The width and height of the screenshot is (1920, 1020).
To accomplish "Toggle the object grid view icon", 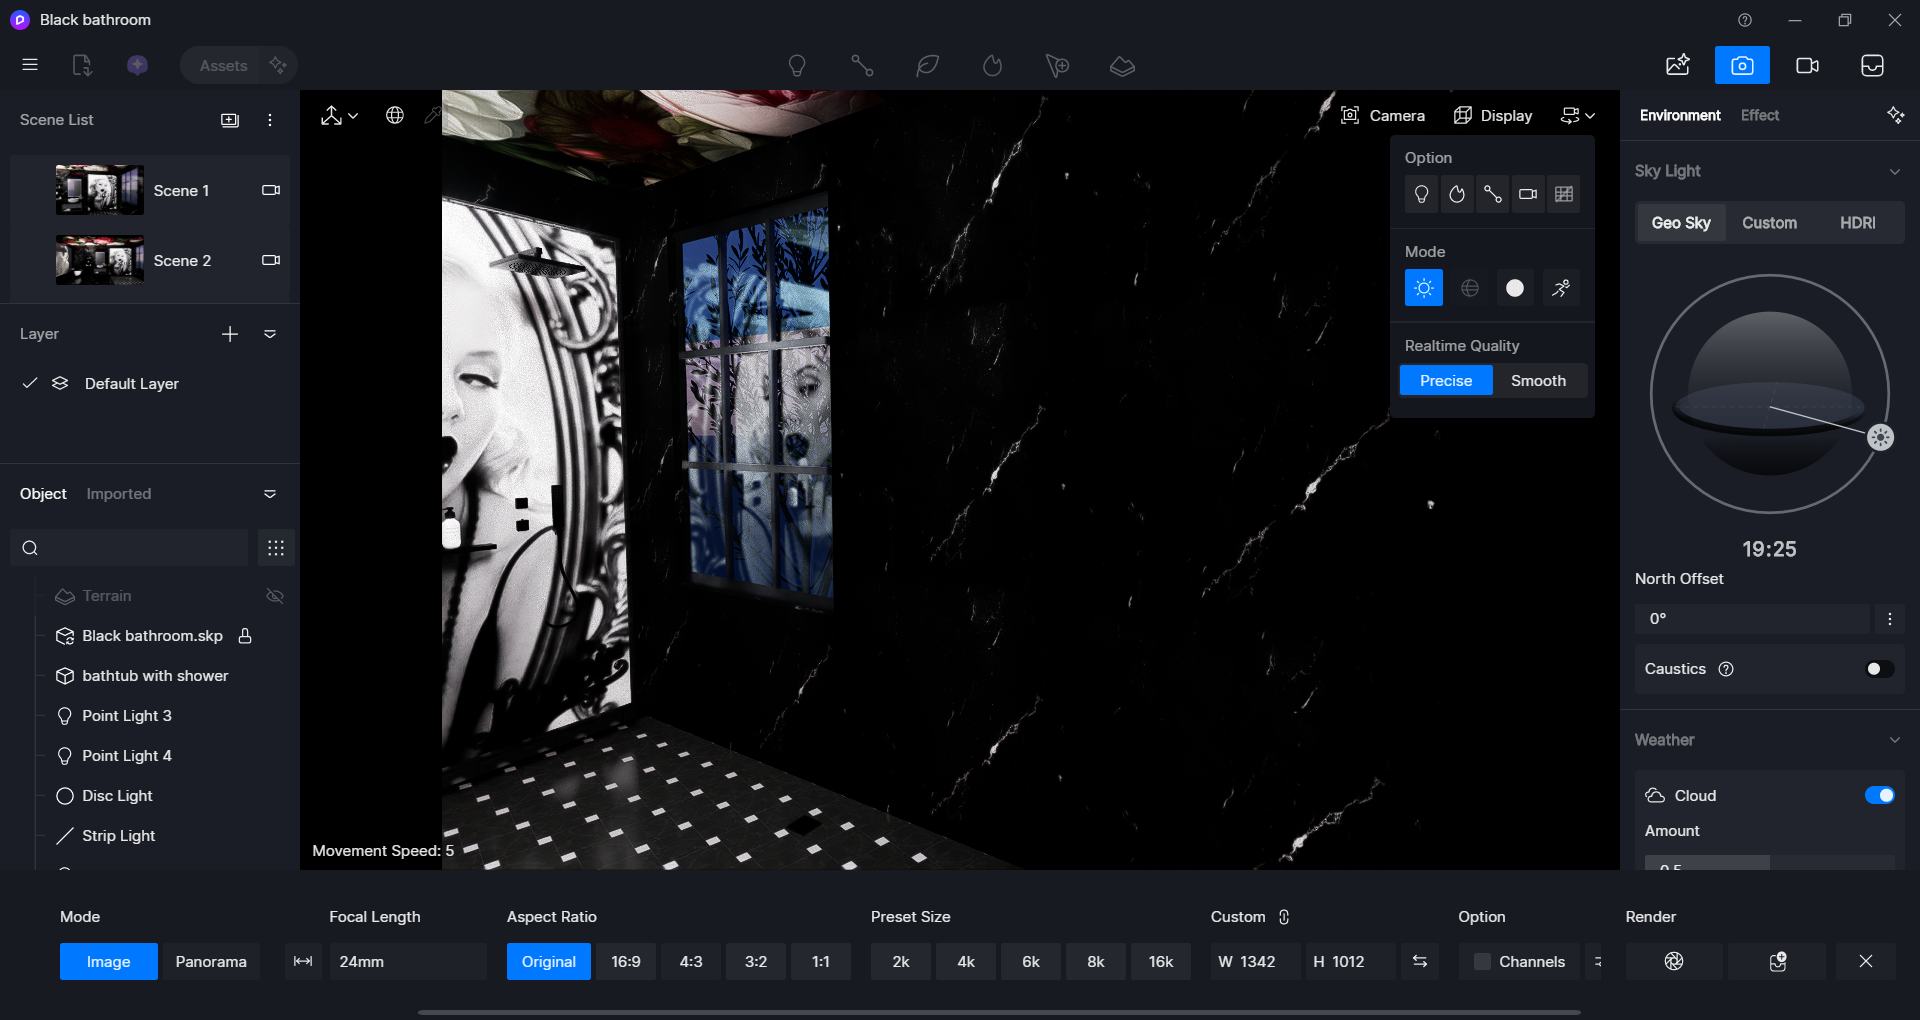I will (276, 548).
